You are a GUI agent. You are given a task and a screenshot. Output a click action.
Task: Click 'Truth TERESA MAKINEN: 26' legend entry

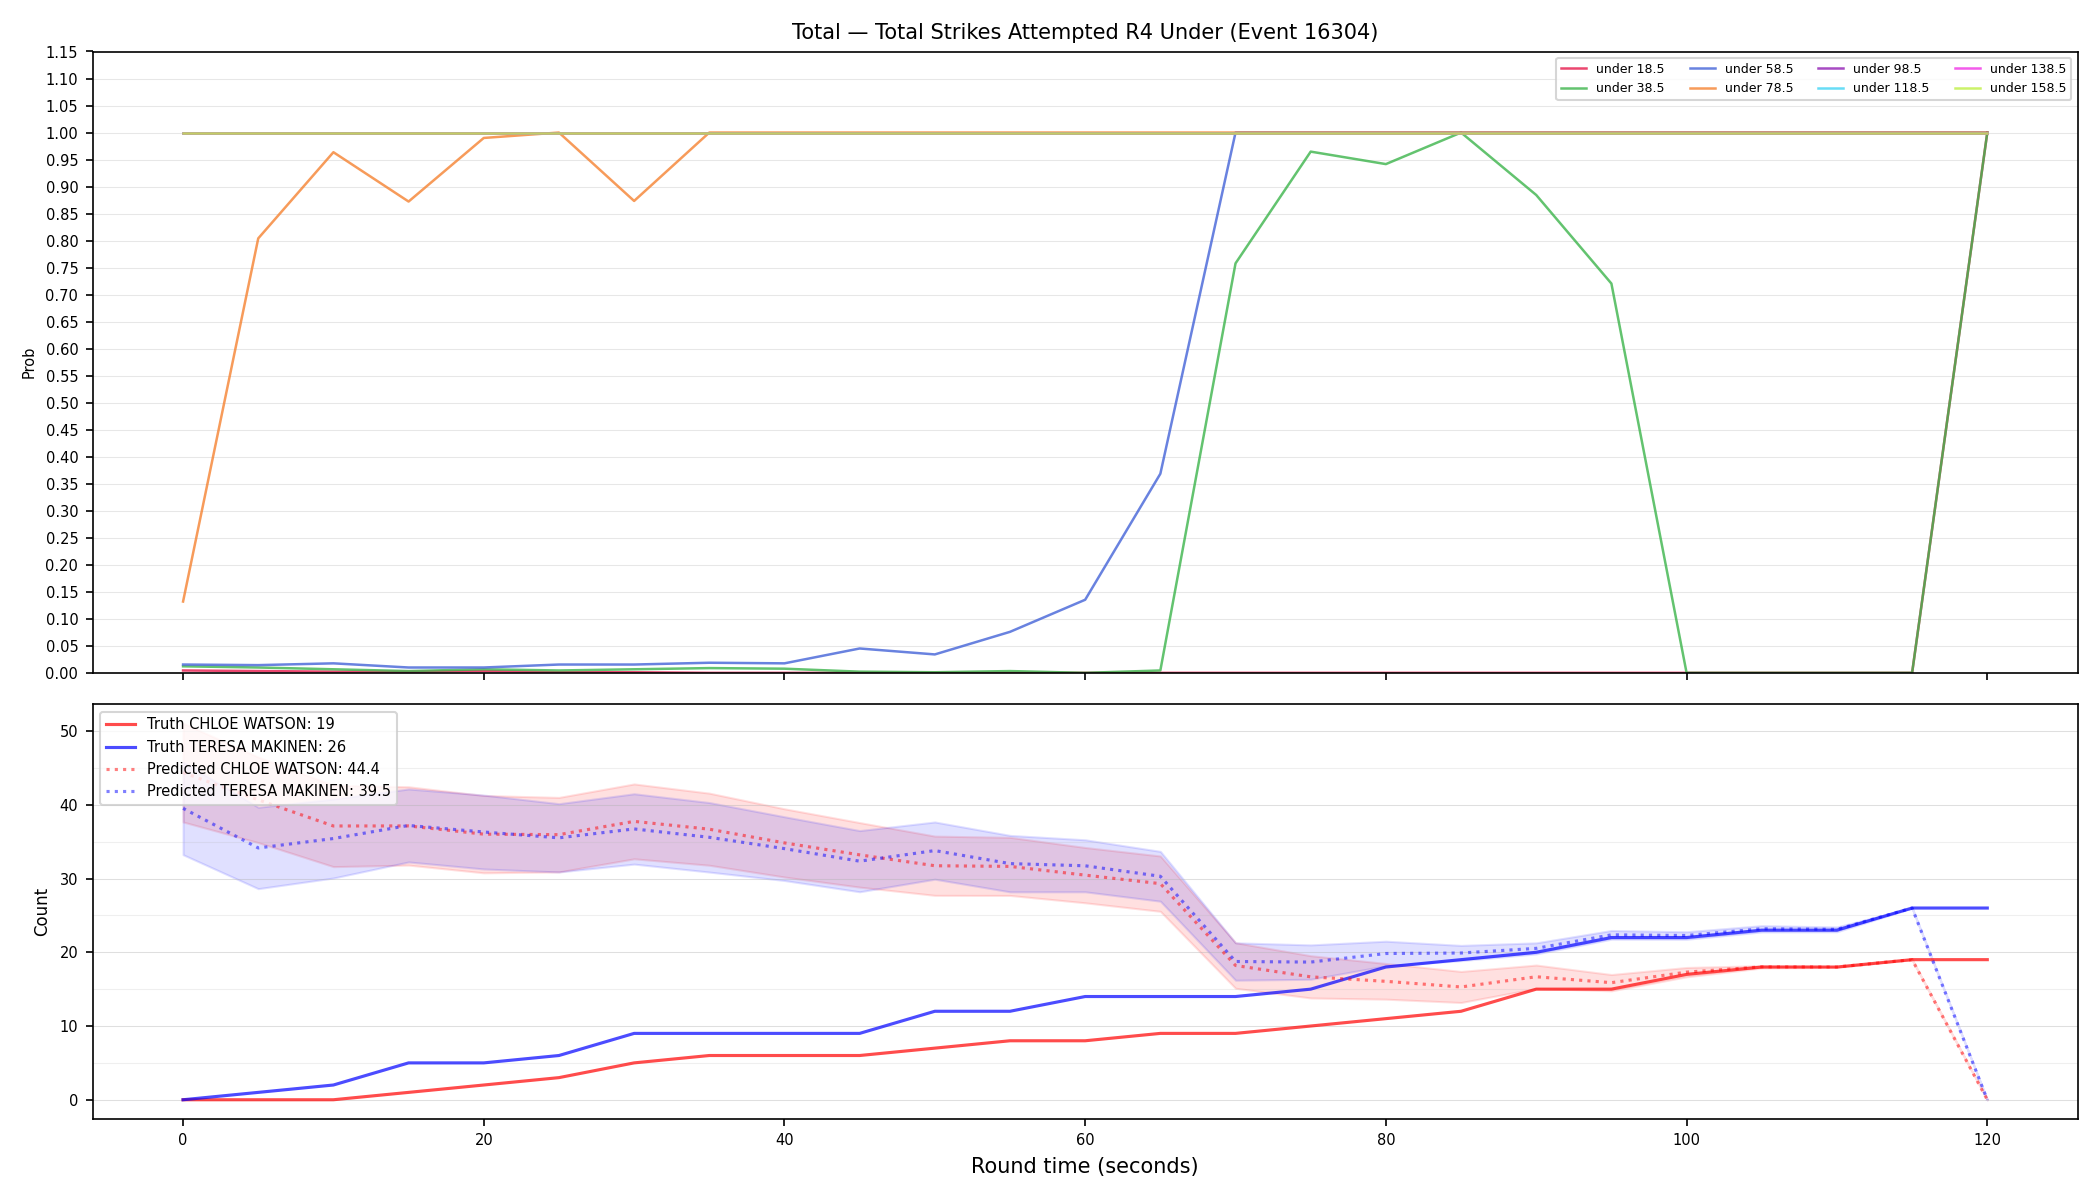225,747
